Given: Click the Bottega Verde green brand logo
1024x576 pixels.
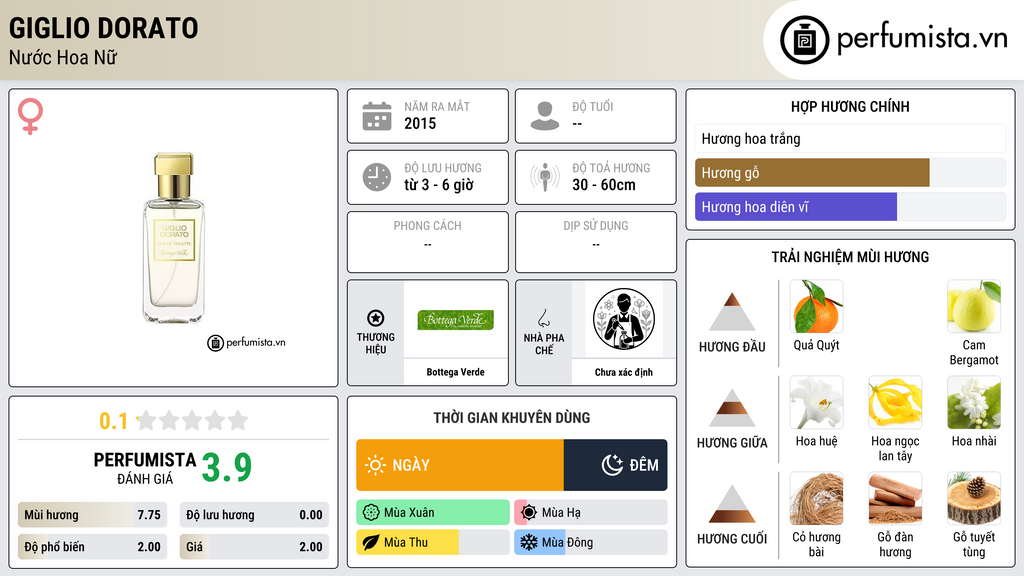Looking at the screenshot, I should click(x=456, y=320).
